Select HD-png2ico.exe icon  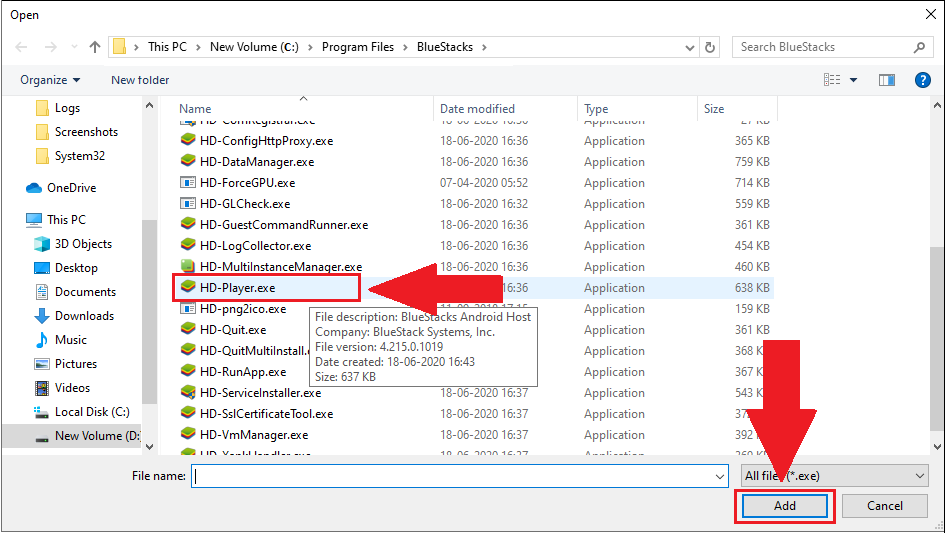[x=188, y=309]
